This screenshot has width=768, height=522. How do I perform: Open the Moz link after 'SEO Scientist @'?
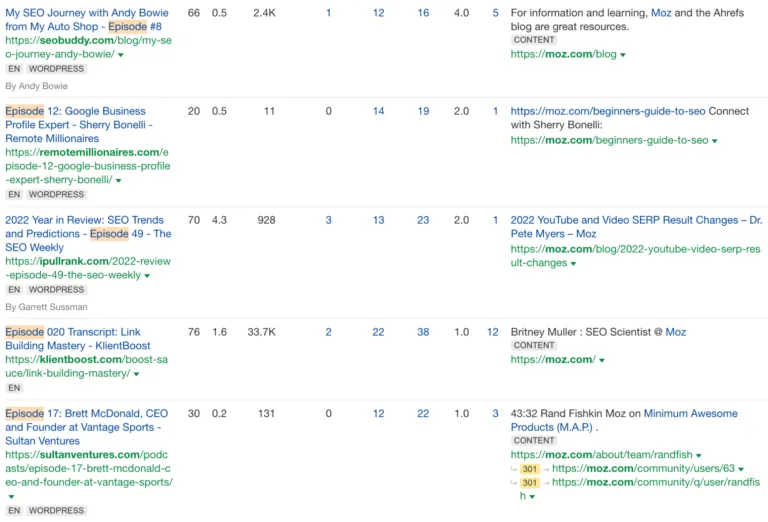675,332
